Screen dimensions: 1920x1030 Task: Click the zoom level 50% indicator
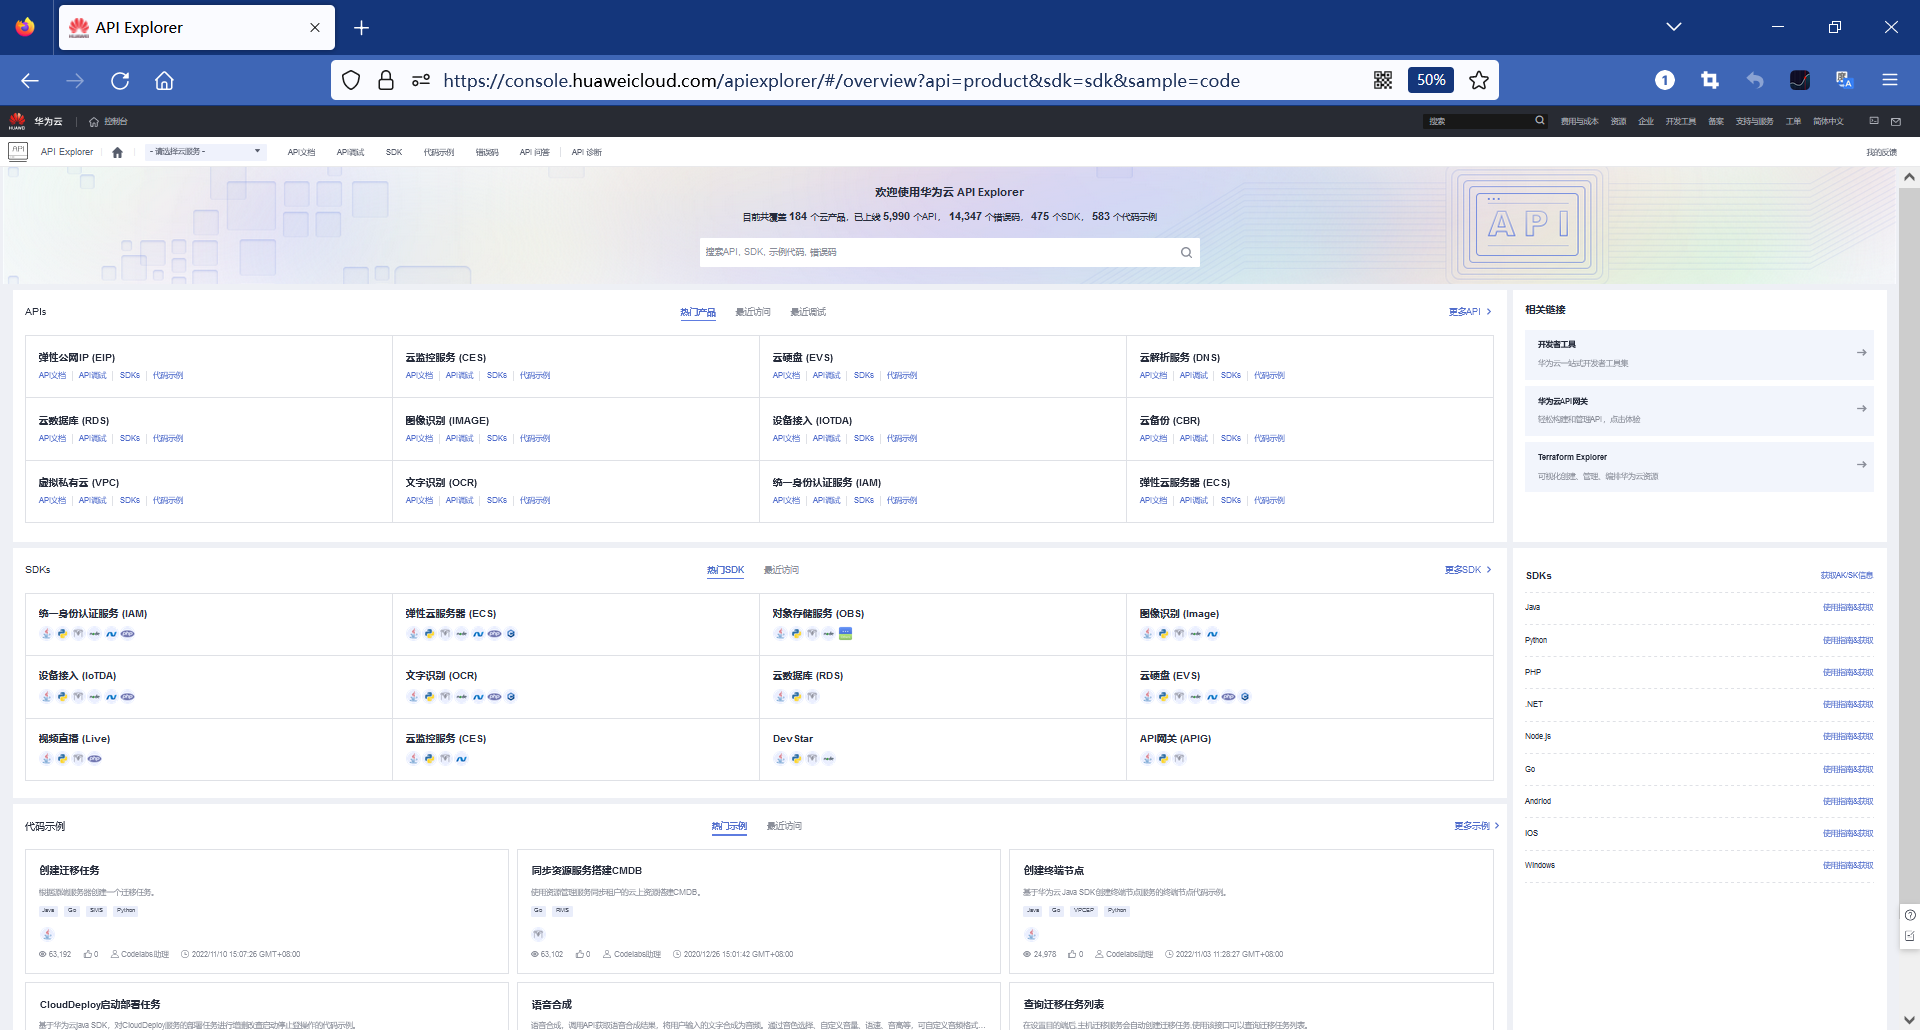[1431, 81]
